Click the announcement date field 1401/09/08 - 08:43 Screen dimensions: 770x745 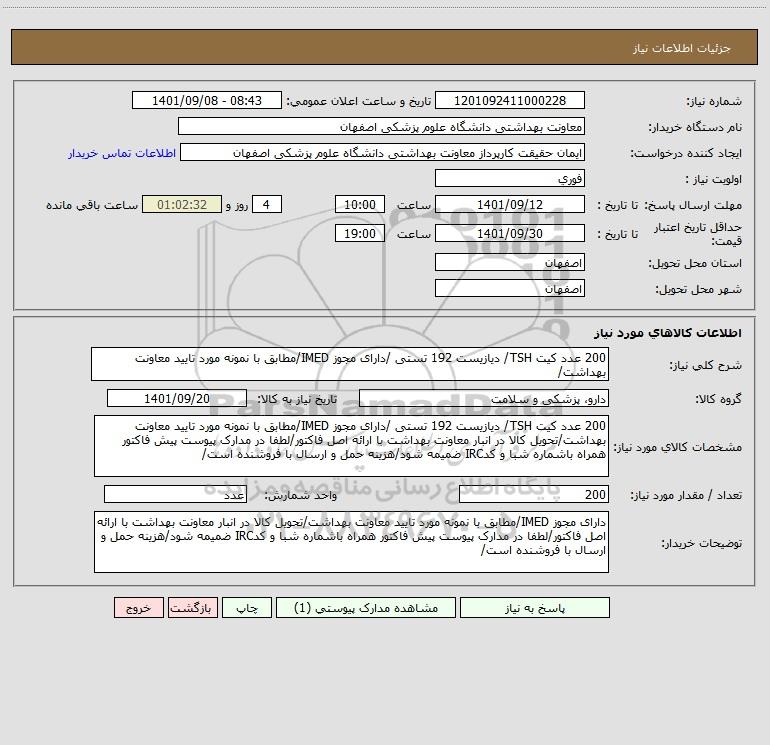(x=207, y=101)
